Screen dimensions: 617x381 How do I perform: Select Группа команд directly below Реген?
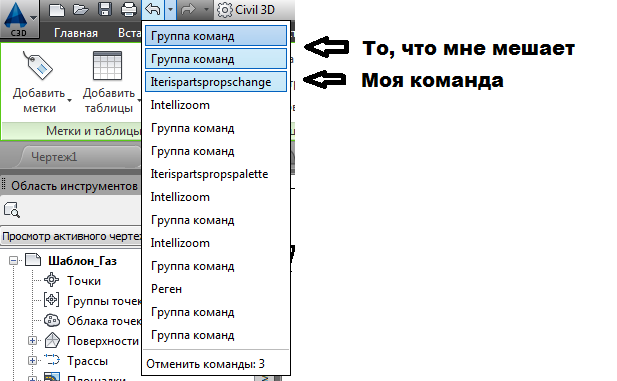coord(216,312)
